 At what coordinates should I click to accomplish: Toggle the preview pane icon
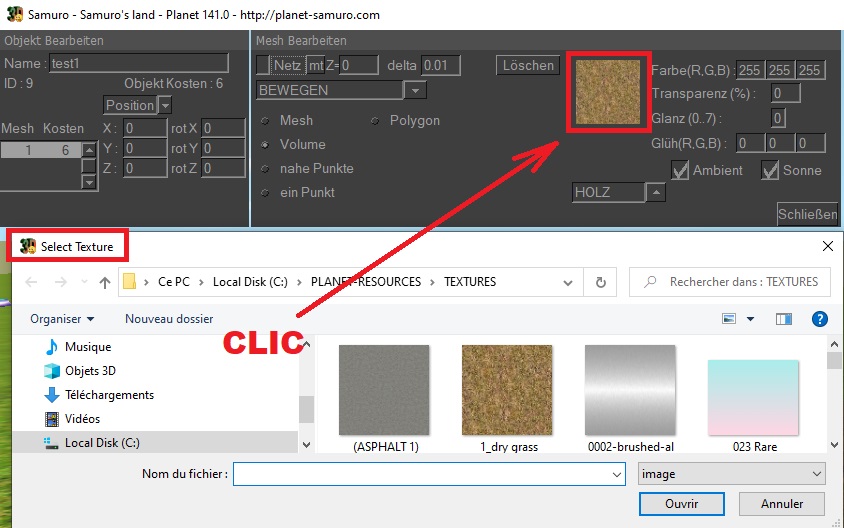tap(783, 319)
